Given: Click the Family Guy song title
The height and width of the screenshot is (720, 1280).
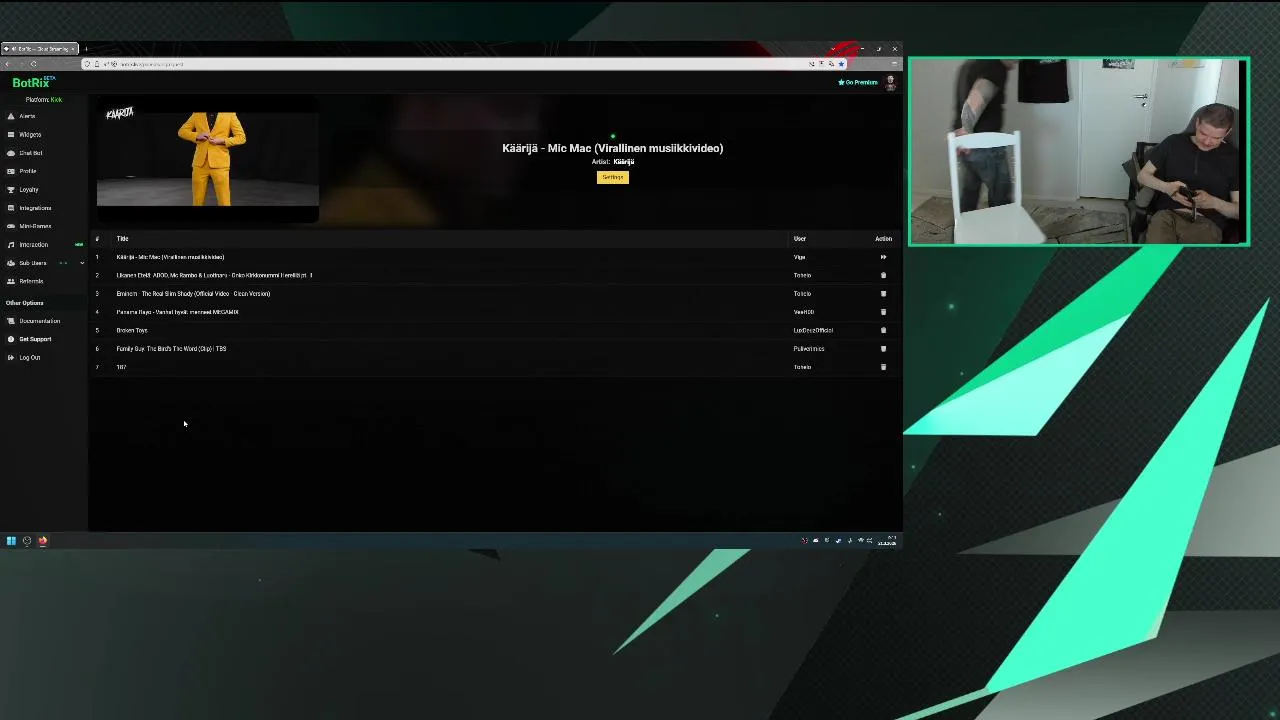Looking at the screenshot, I should click(171, 349).
